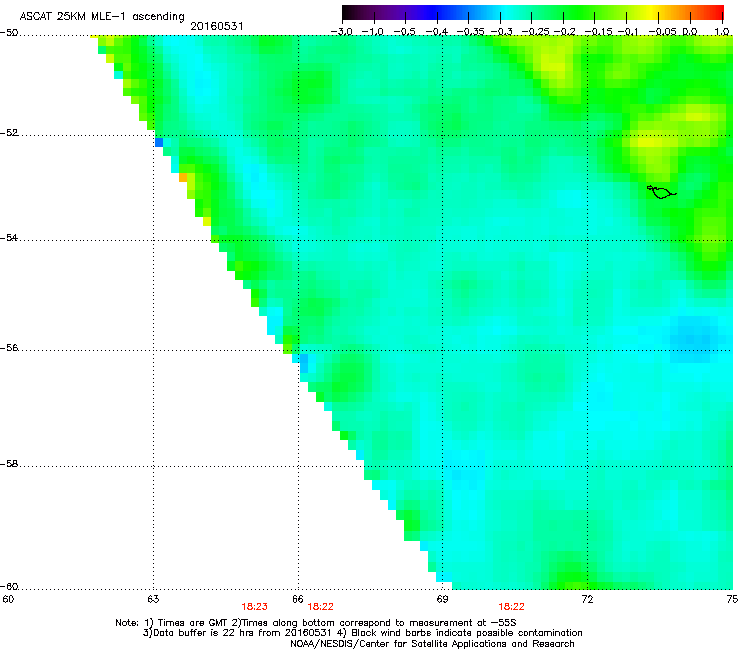740x650 pixels.
Task: Click the -0.4 color scale label
Action: pos(436,32)
